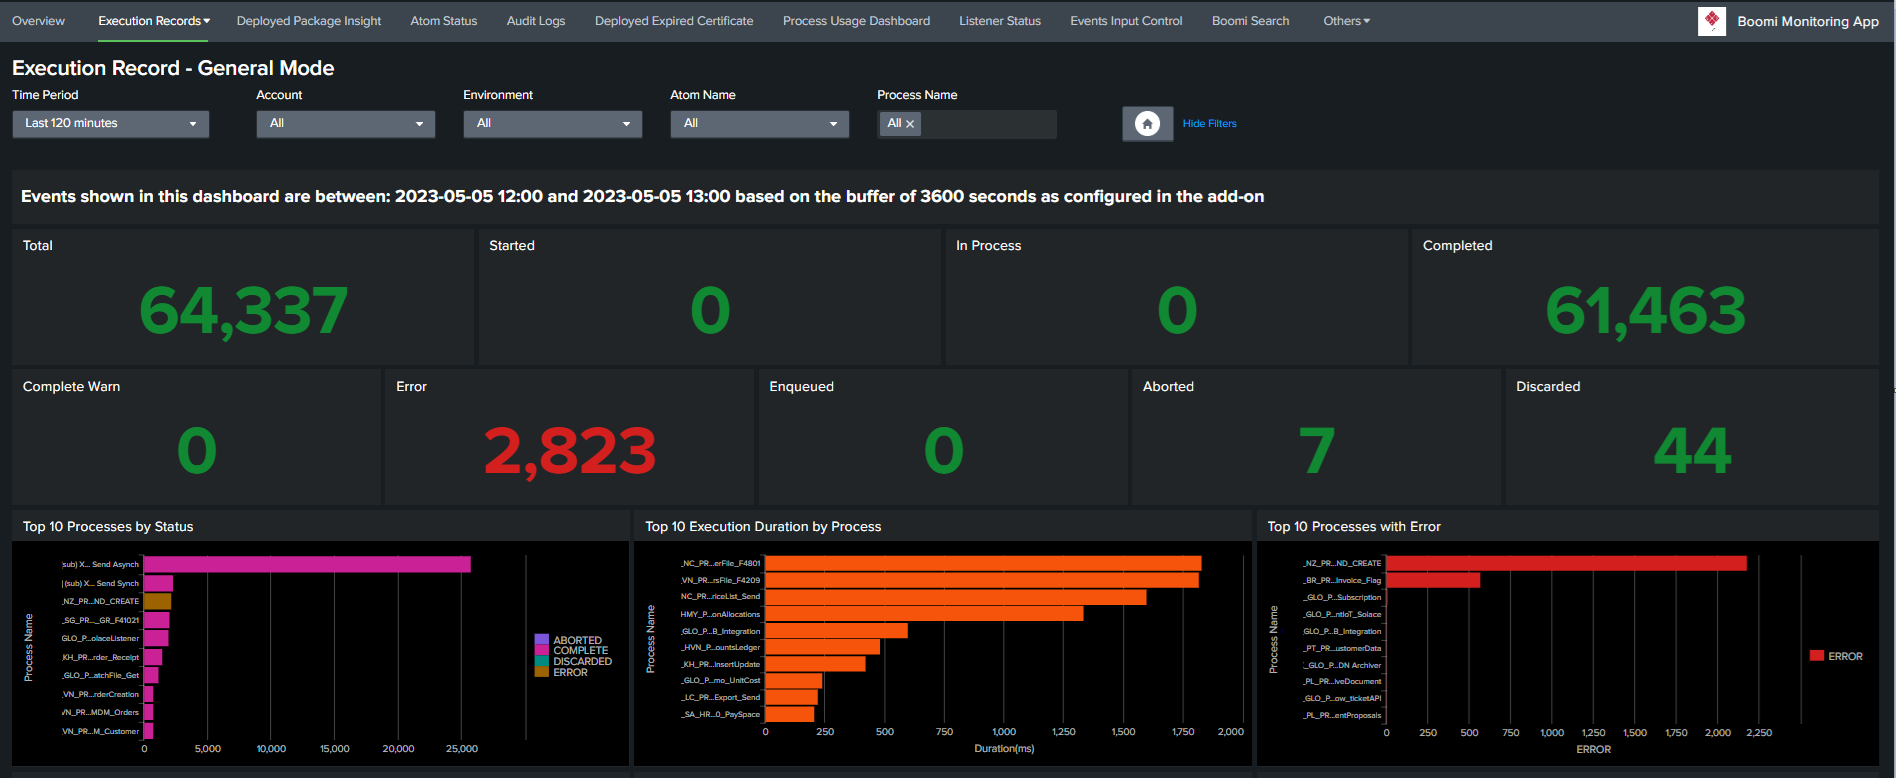Click the 'Top 10 Processes by Status' title
The image size is (1896, 778).
click(x=108, y=527)
